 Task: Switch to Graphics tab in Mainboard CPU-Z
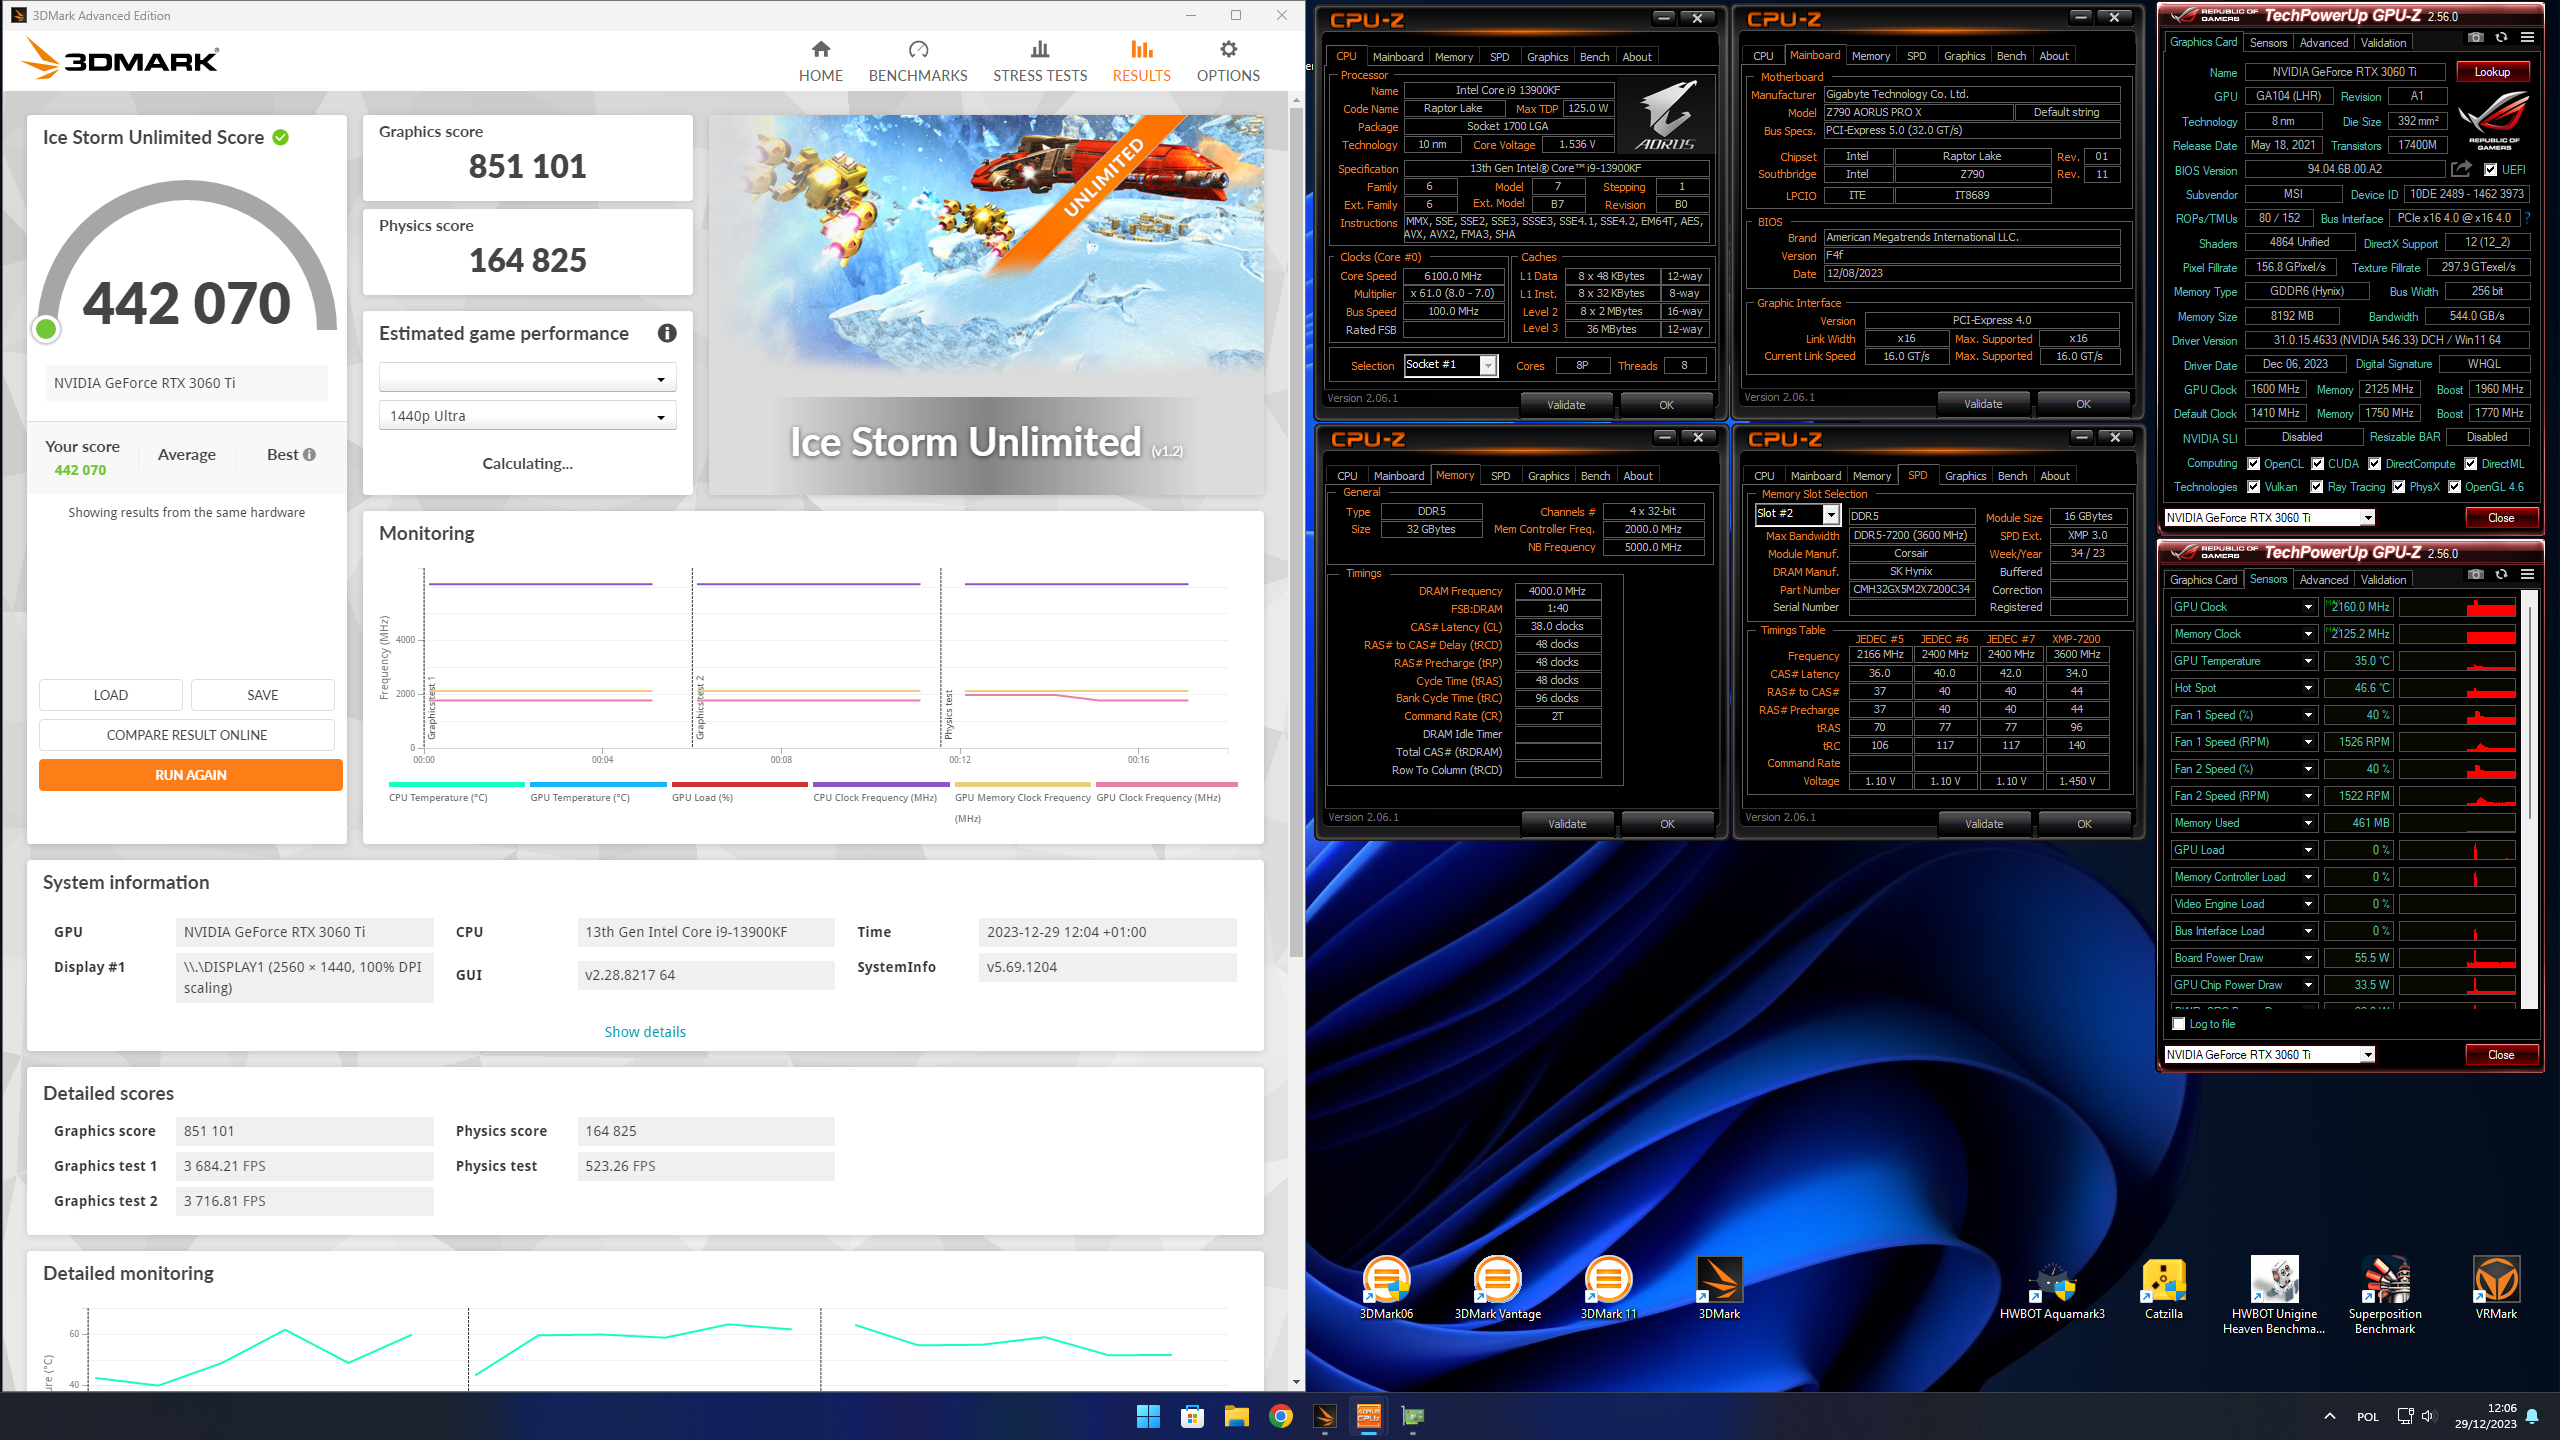click(x=1964, y=56)
